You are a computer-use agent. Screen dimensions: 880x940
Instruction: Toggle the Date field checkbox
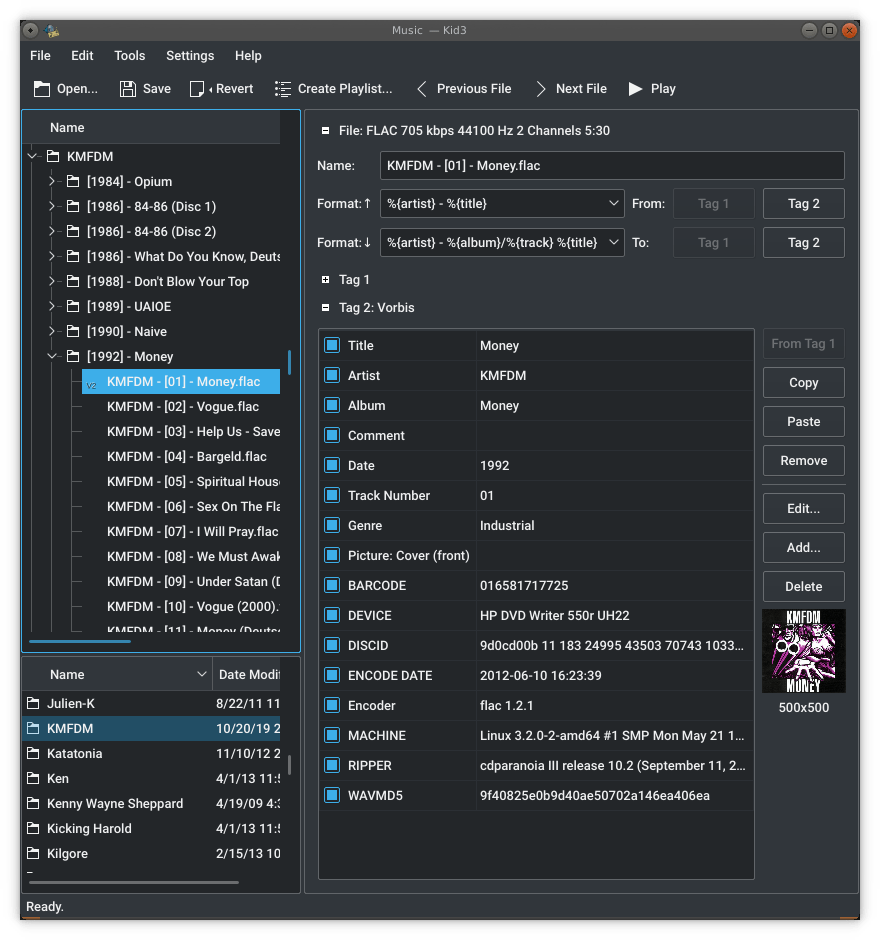(x=332, y=465)
